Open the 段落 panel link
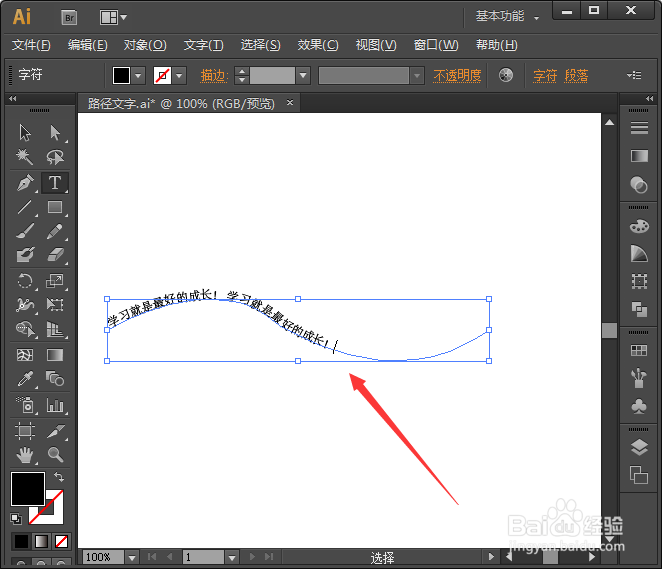The height and width of the screenshot is (569, 662). click(576, 76)
